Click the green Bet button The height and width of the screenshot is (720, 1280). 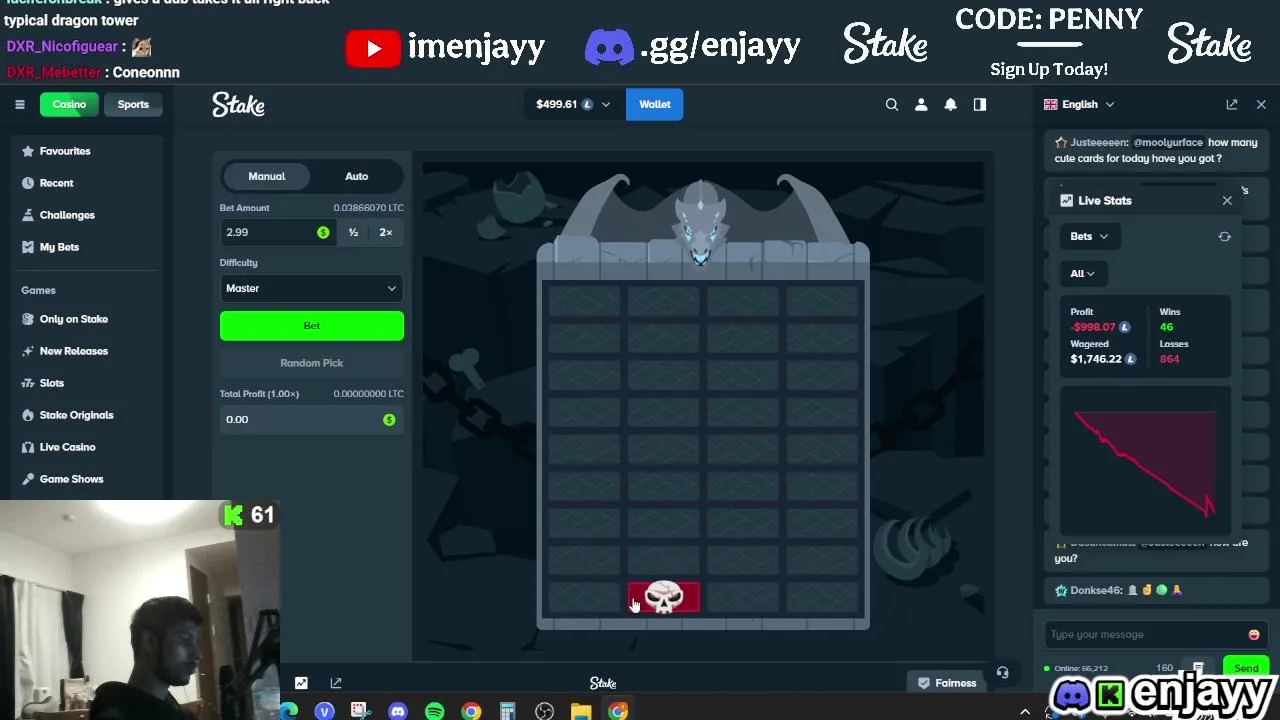point(312,326)
